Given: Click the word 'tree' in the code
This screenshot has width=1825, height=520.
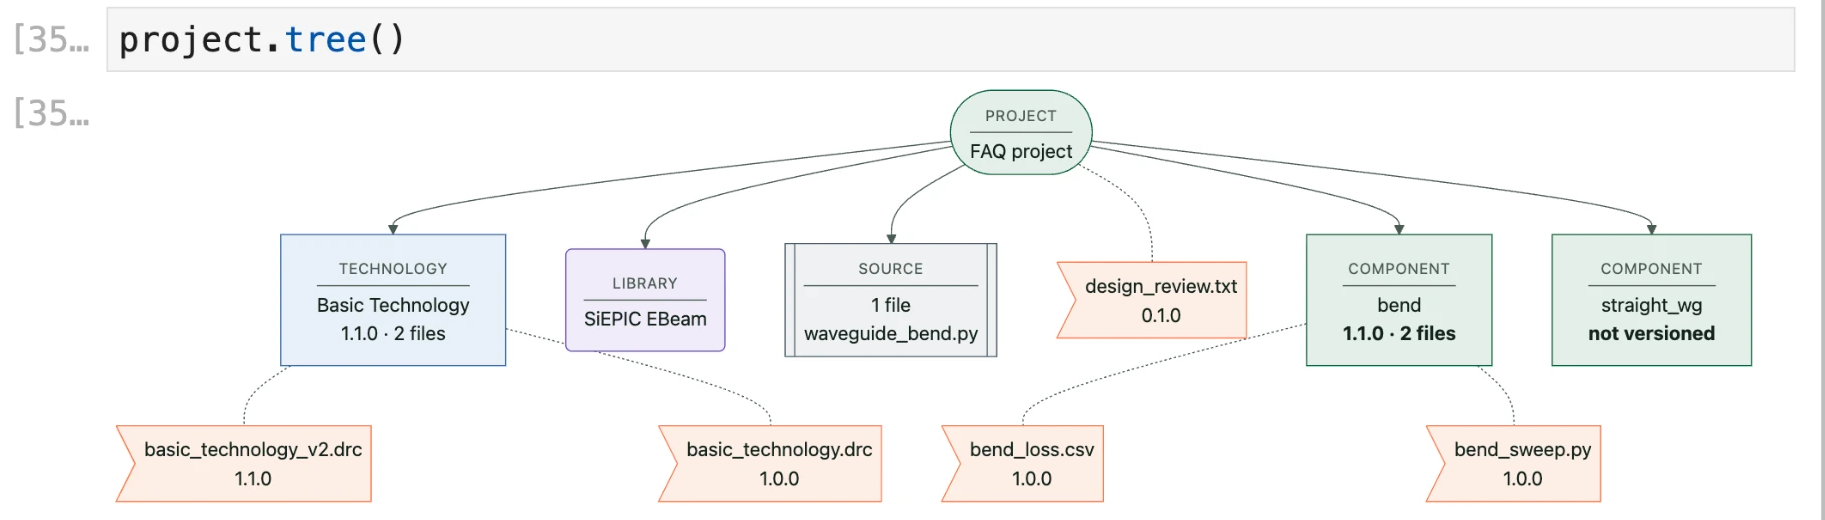Looking at the screenshot, I should pyautogui.click(x=326, y=39).
